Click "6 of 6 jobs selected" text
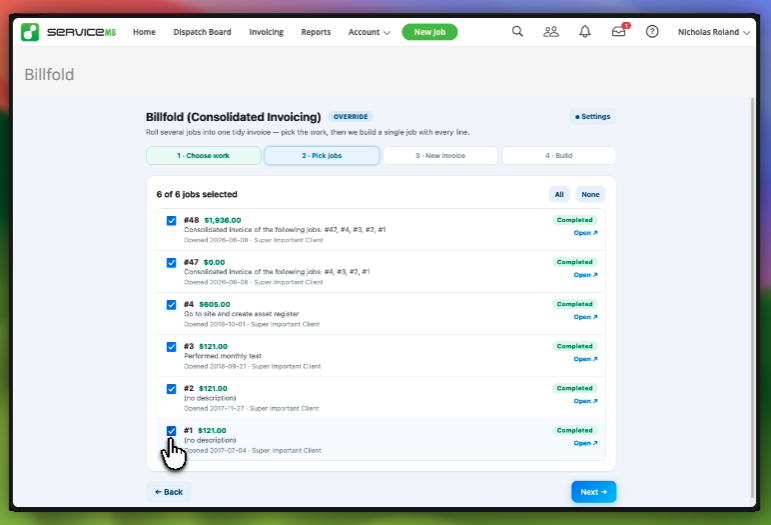This screenshot has width=771, height=525. 197,194
